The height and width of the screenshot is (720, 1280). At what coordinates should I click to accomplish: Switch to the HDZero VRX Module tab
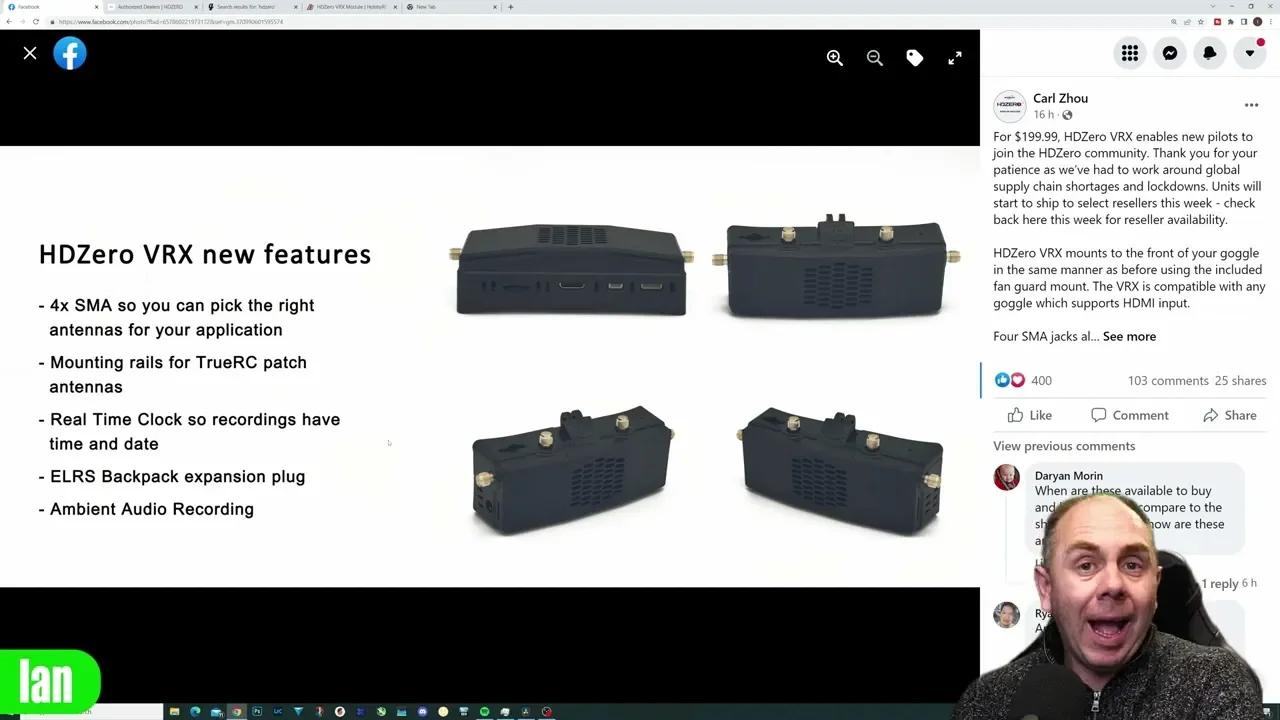[350, 7]
